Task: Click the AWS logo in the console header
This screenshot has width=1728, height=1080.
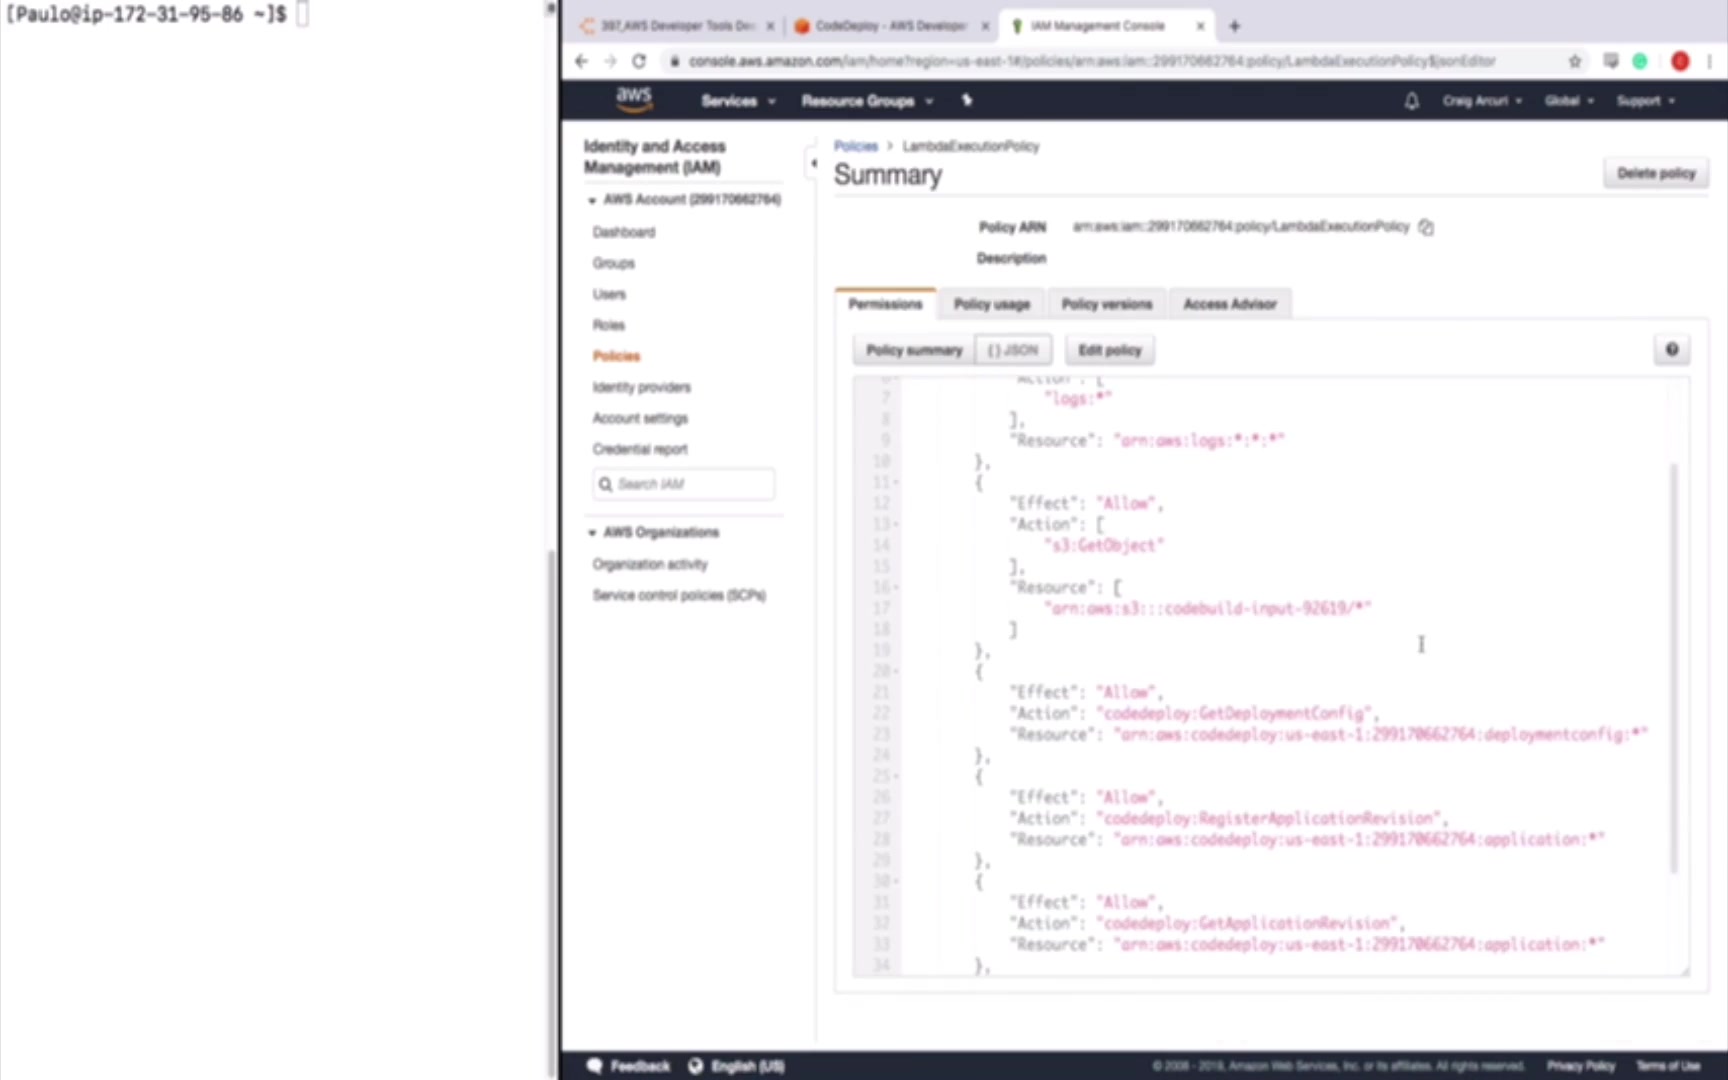Action: [634, 99]
